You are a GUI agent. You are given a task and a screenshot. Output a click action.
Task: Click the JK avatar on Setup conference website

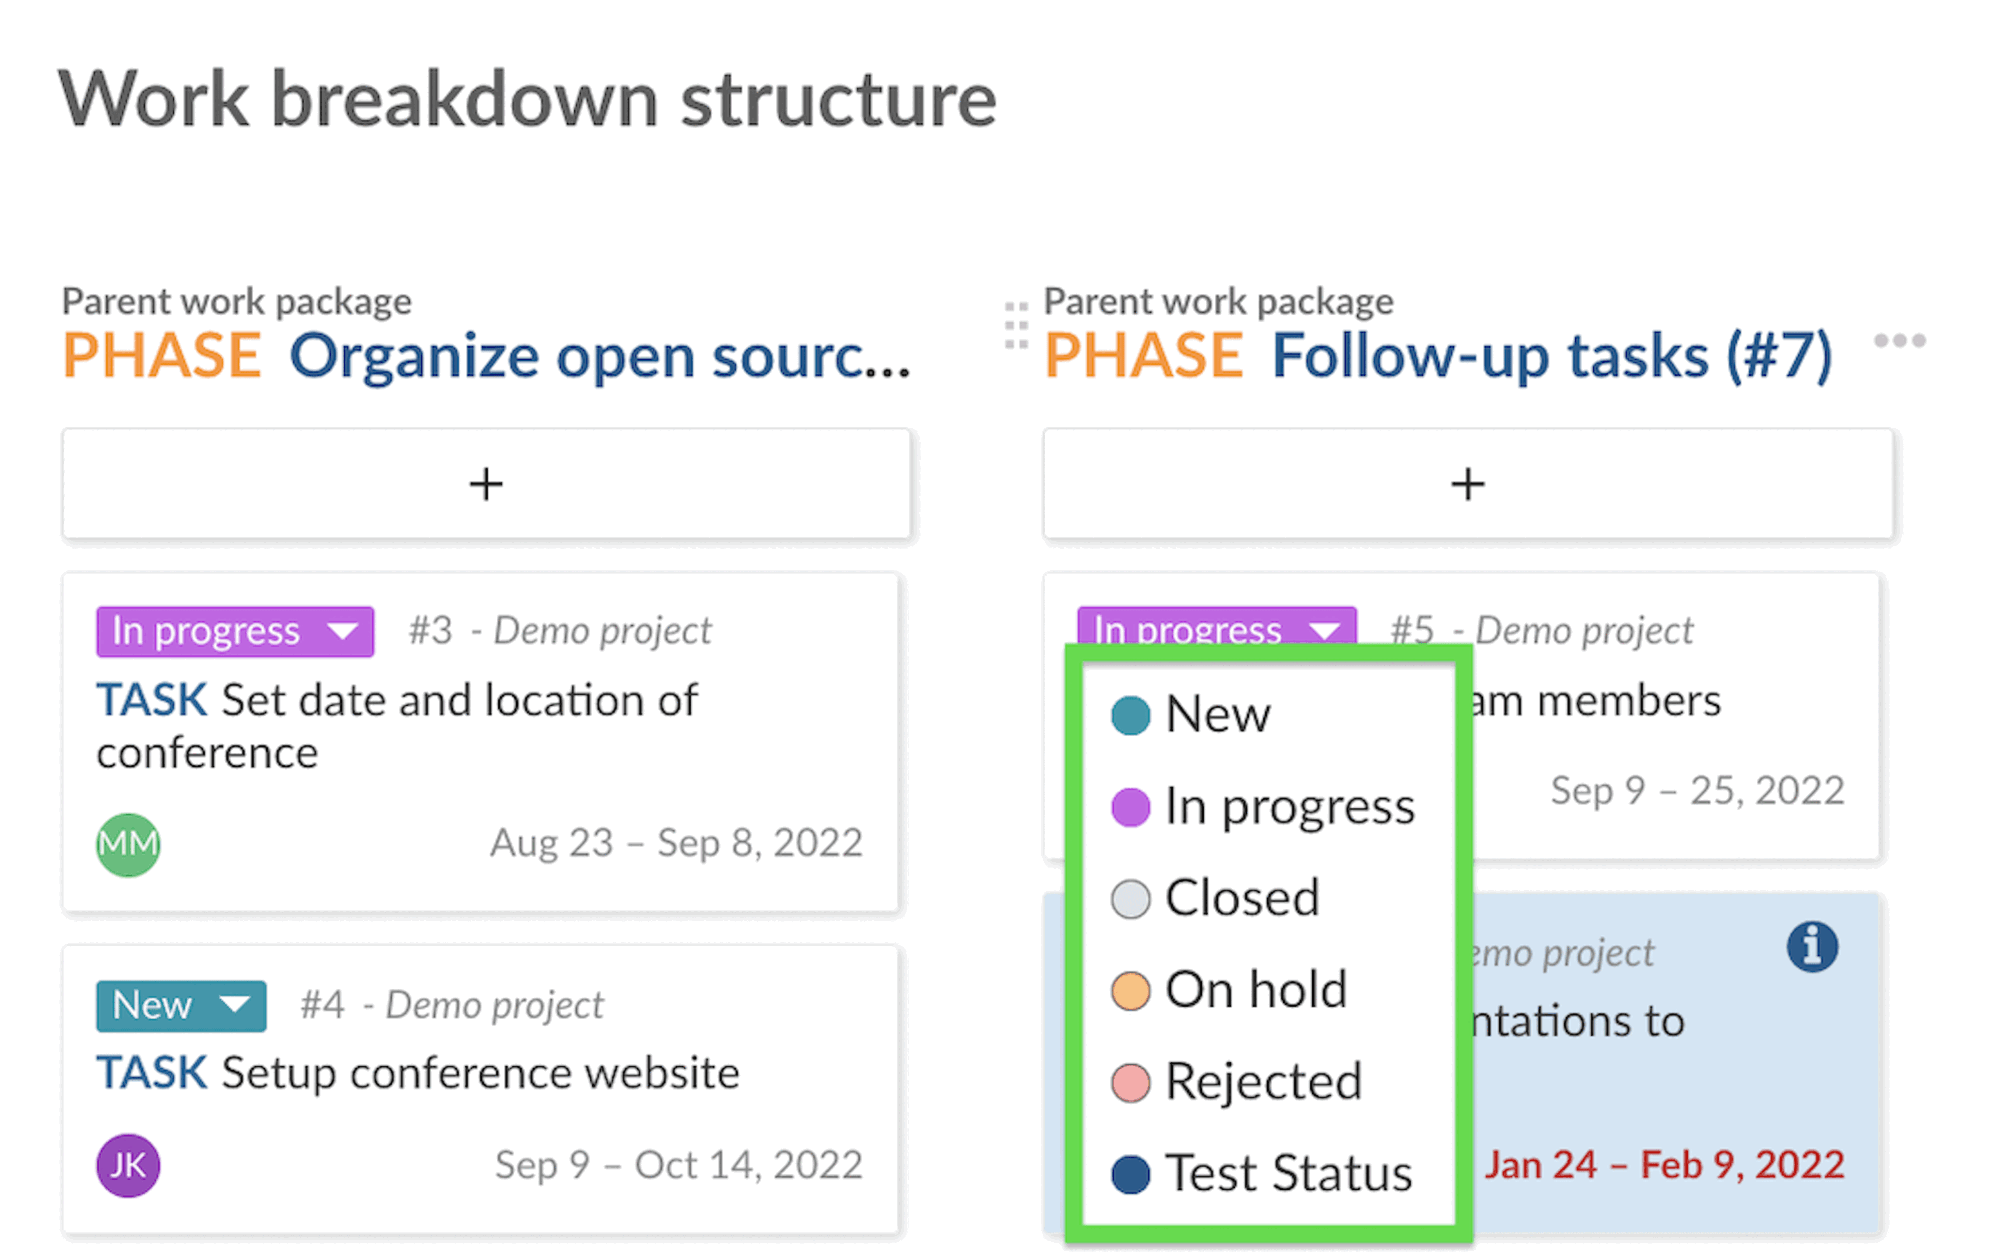(x=127, y=1164)
